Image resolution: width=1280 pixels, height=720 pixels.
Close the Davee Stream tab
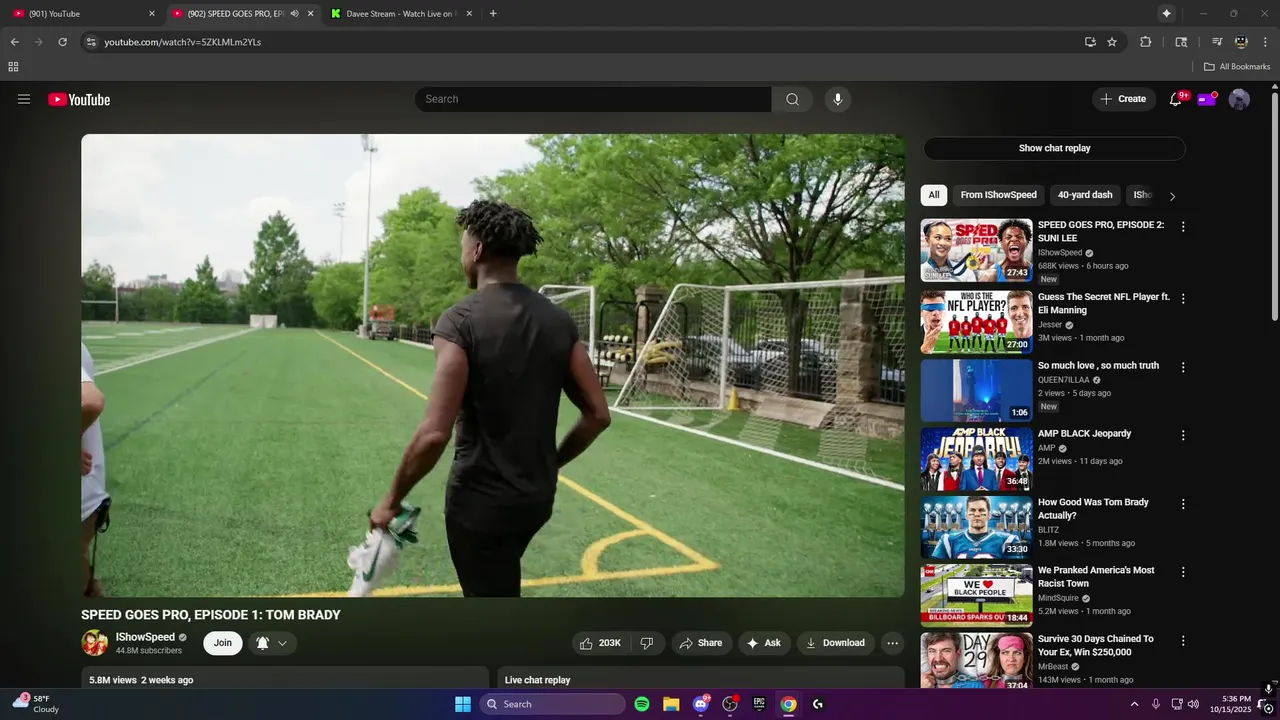[470, 14]
